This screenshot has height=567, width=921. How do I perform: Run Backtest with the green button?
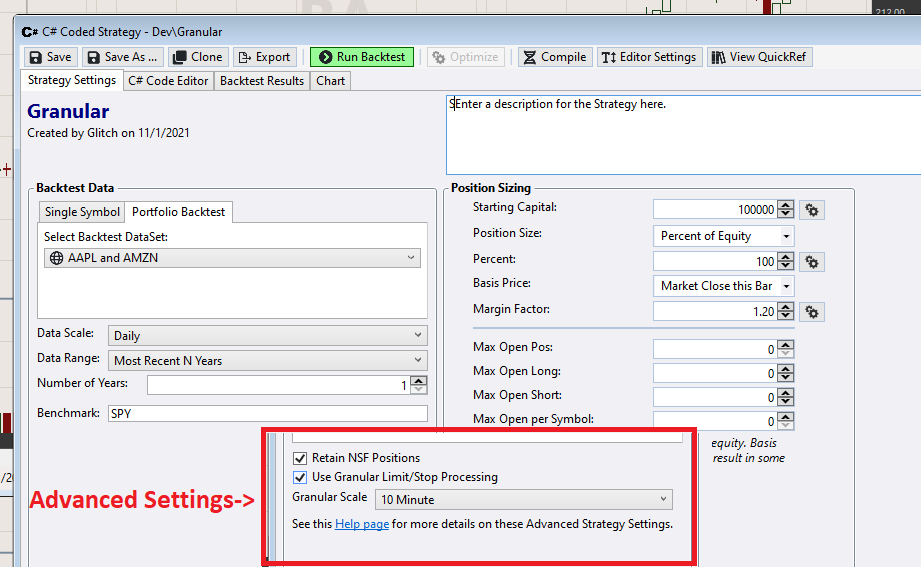[x=361, y=57]
